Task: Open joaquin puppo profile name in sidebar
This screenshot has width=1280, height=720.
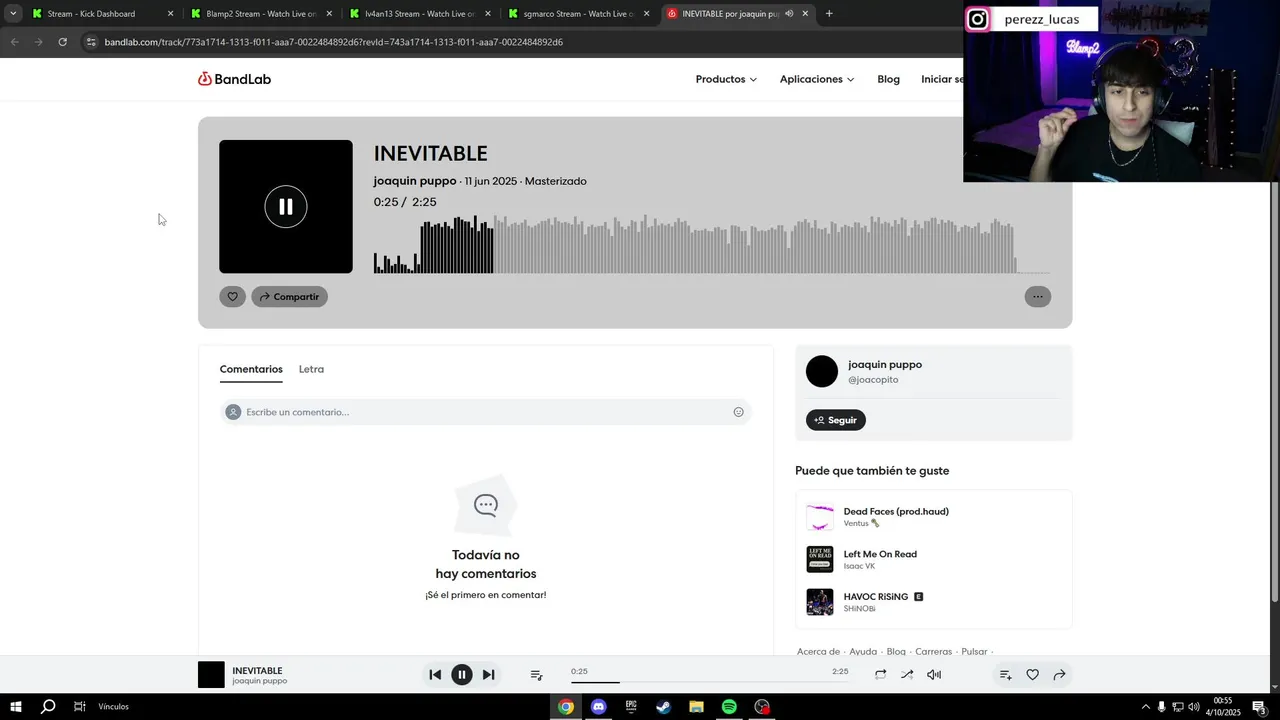Action: [x=885, y=365]
